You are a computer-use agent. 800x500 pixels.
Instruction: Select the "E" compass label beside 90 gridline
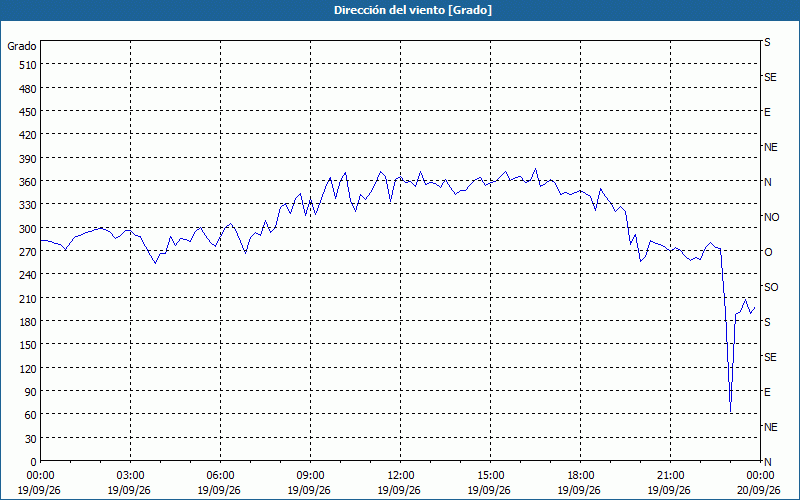(767, 392)
